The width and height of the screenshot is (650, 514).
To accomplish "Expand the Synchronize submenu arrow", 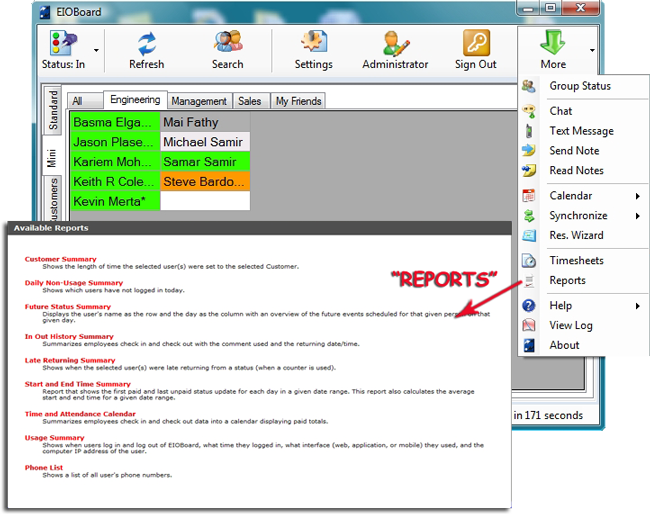I will pos(638,216).
